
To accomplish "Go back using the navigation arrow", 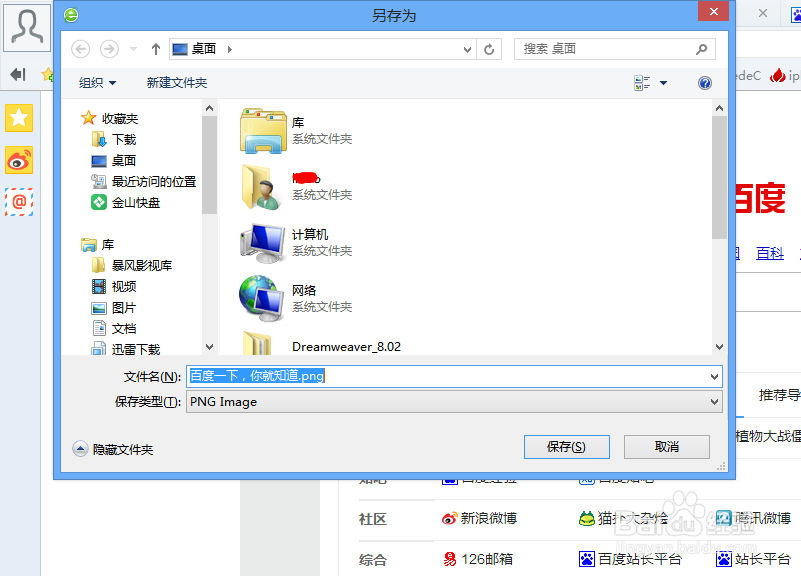I will click(79, 48).
